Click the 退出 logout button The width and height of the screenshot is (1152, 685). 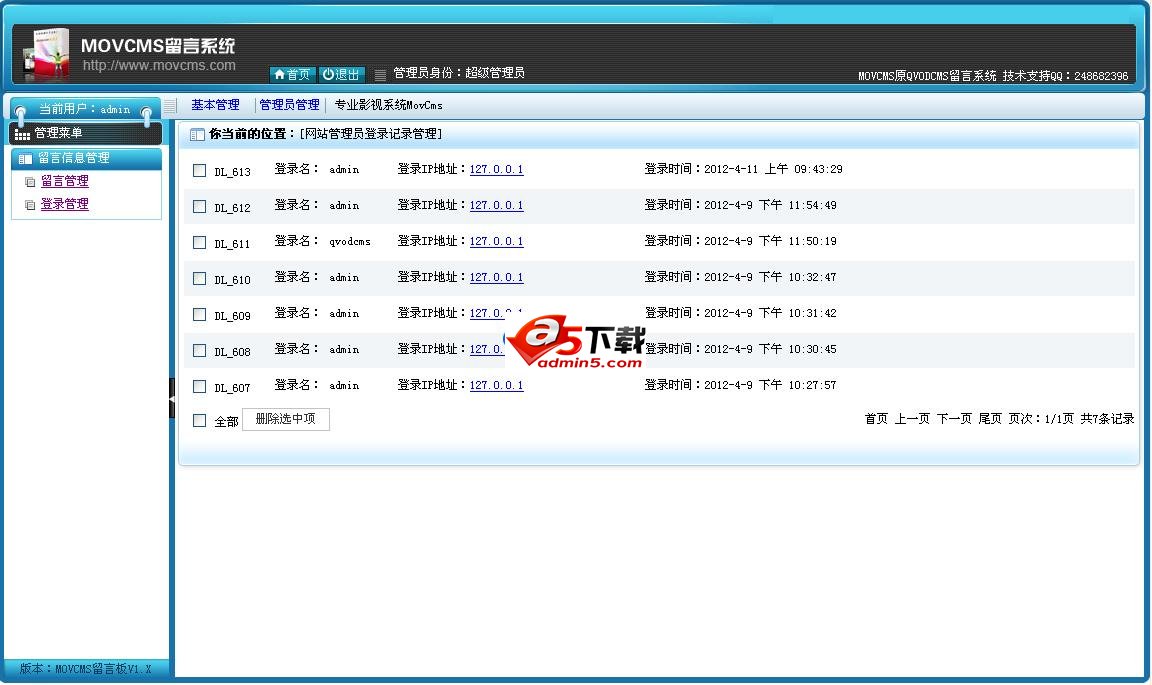click(342, 74)
